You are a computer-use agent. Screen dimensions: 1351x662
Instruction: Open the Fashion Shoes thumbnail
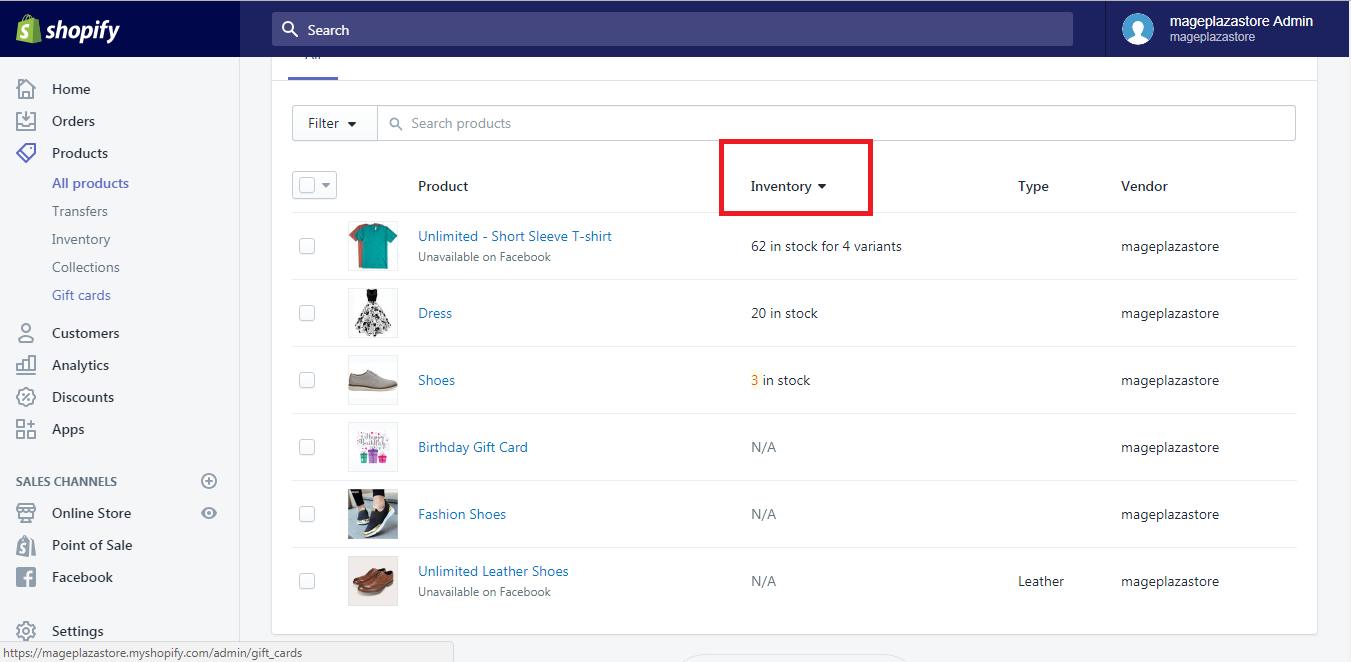[x=373, y=514]
